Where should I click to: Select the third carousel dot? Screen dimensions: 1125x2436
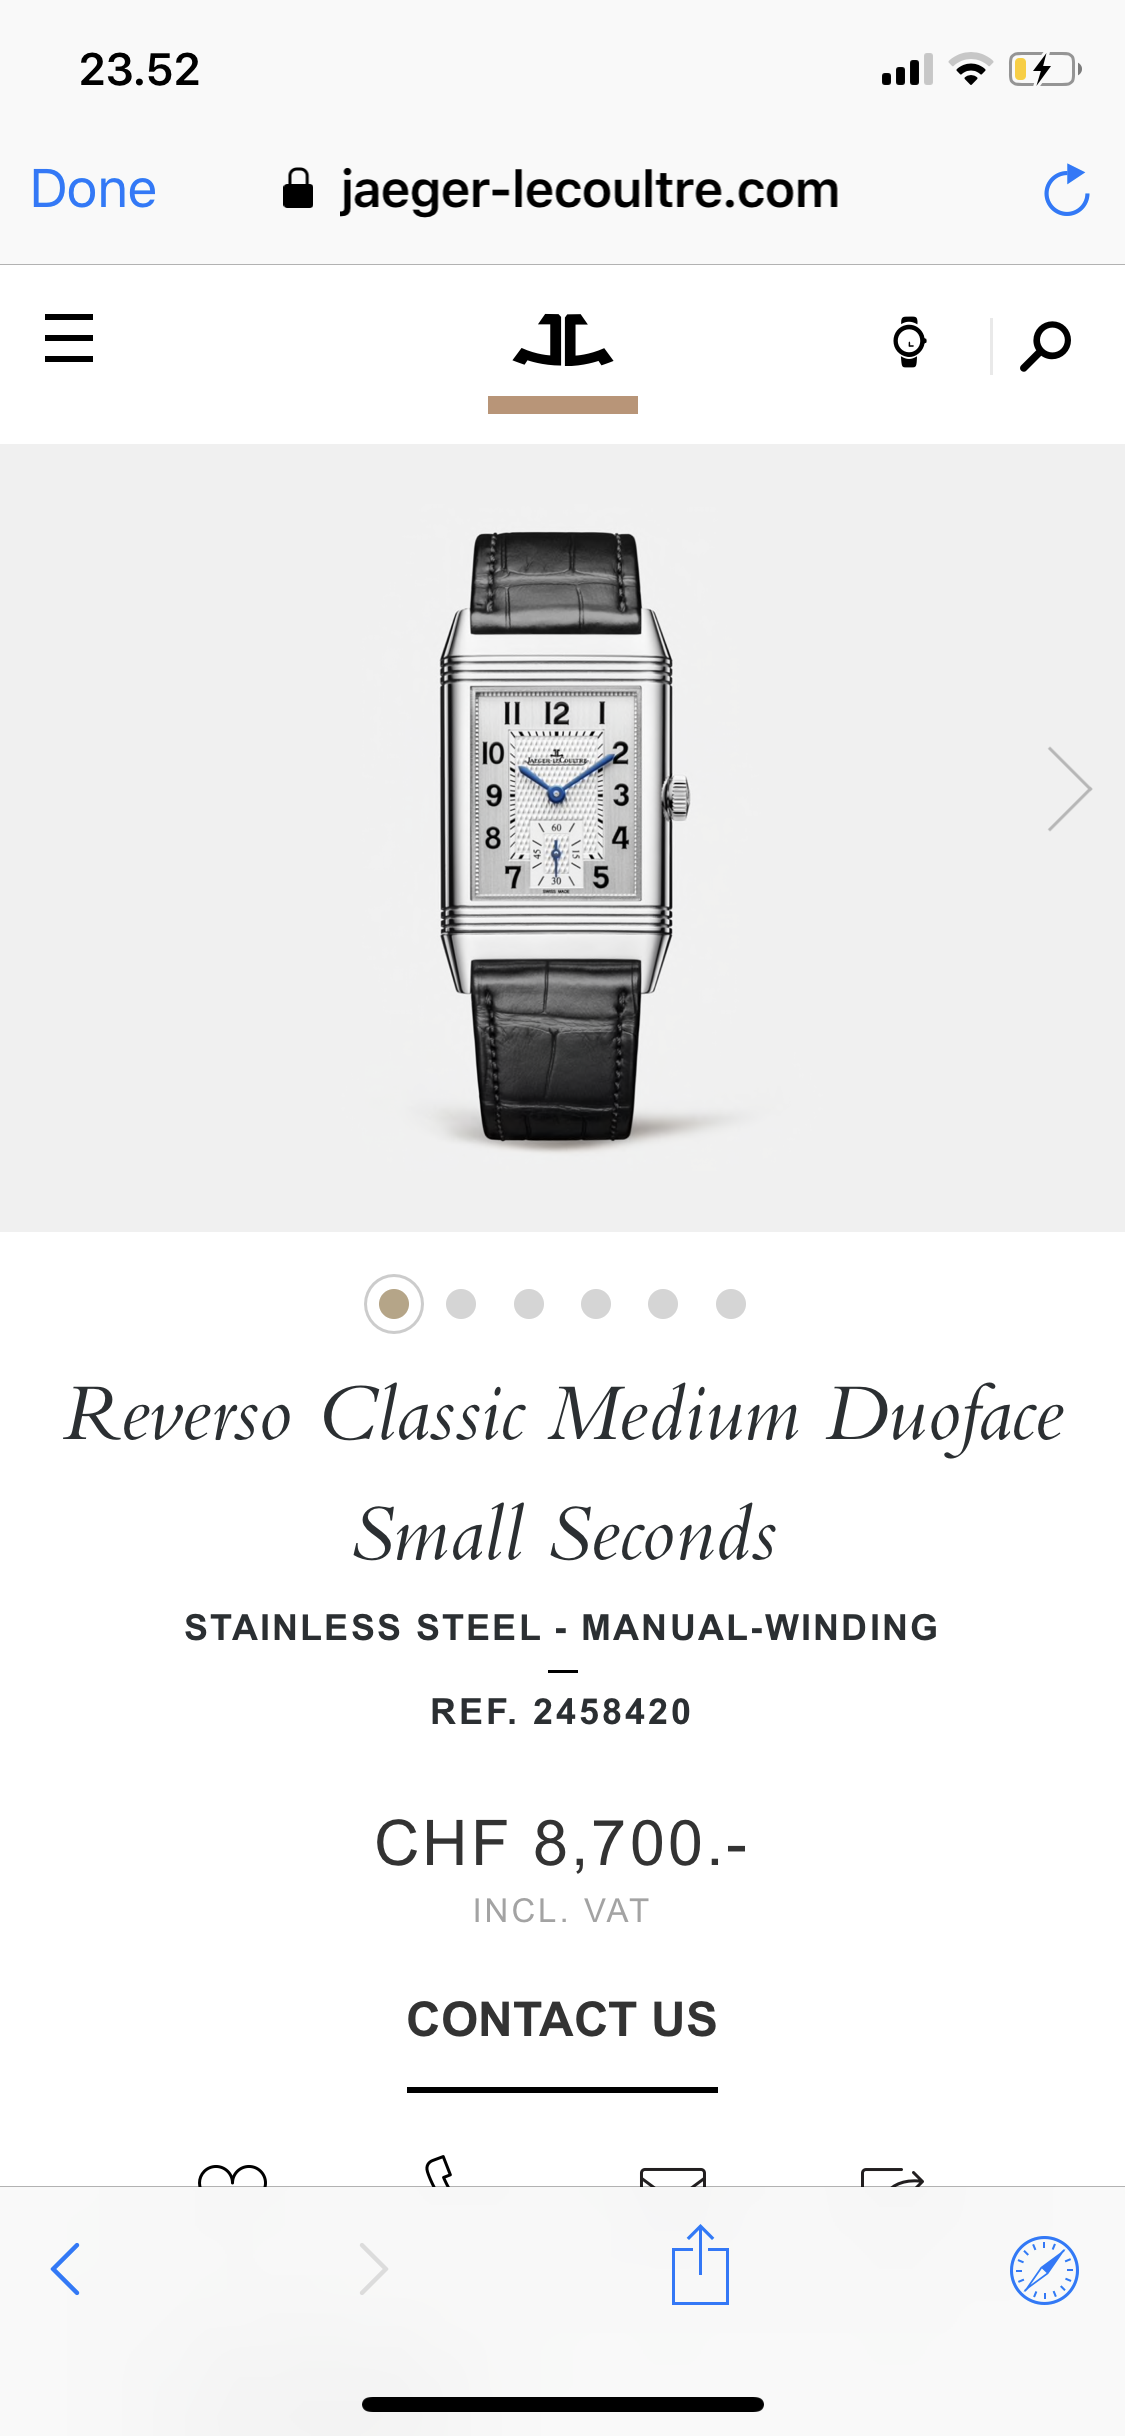tap(529, 1304)
